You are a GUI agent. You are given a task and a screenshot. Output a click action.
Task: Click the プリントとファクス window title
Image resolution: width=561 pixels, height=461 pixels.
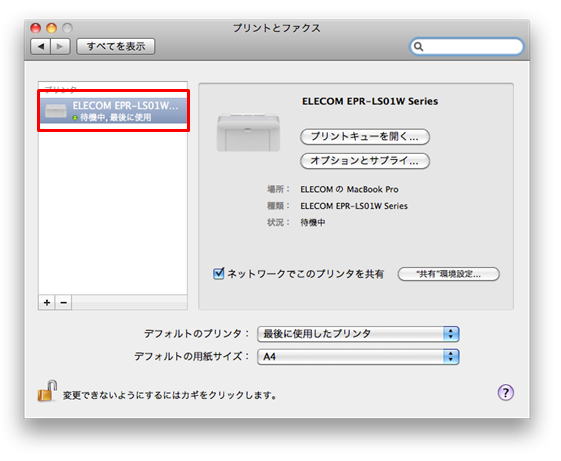click(277, 28)
